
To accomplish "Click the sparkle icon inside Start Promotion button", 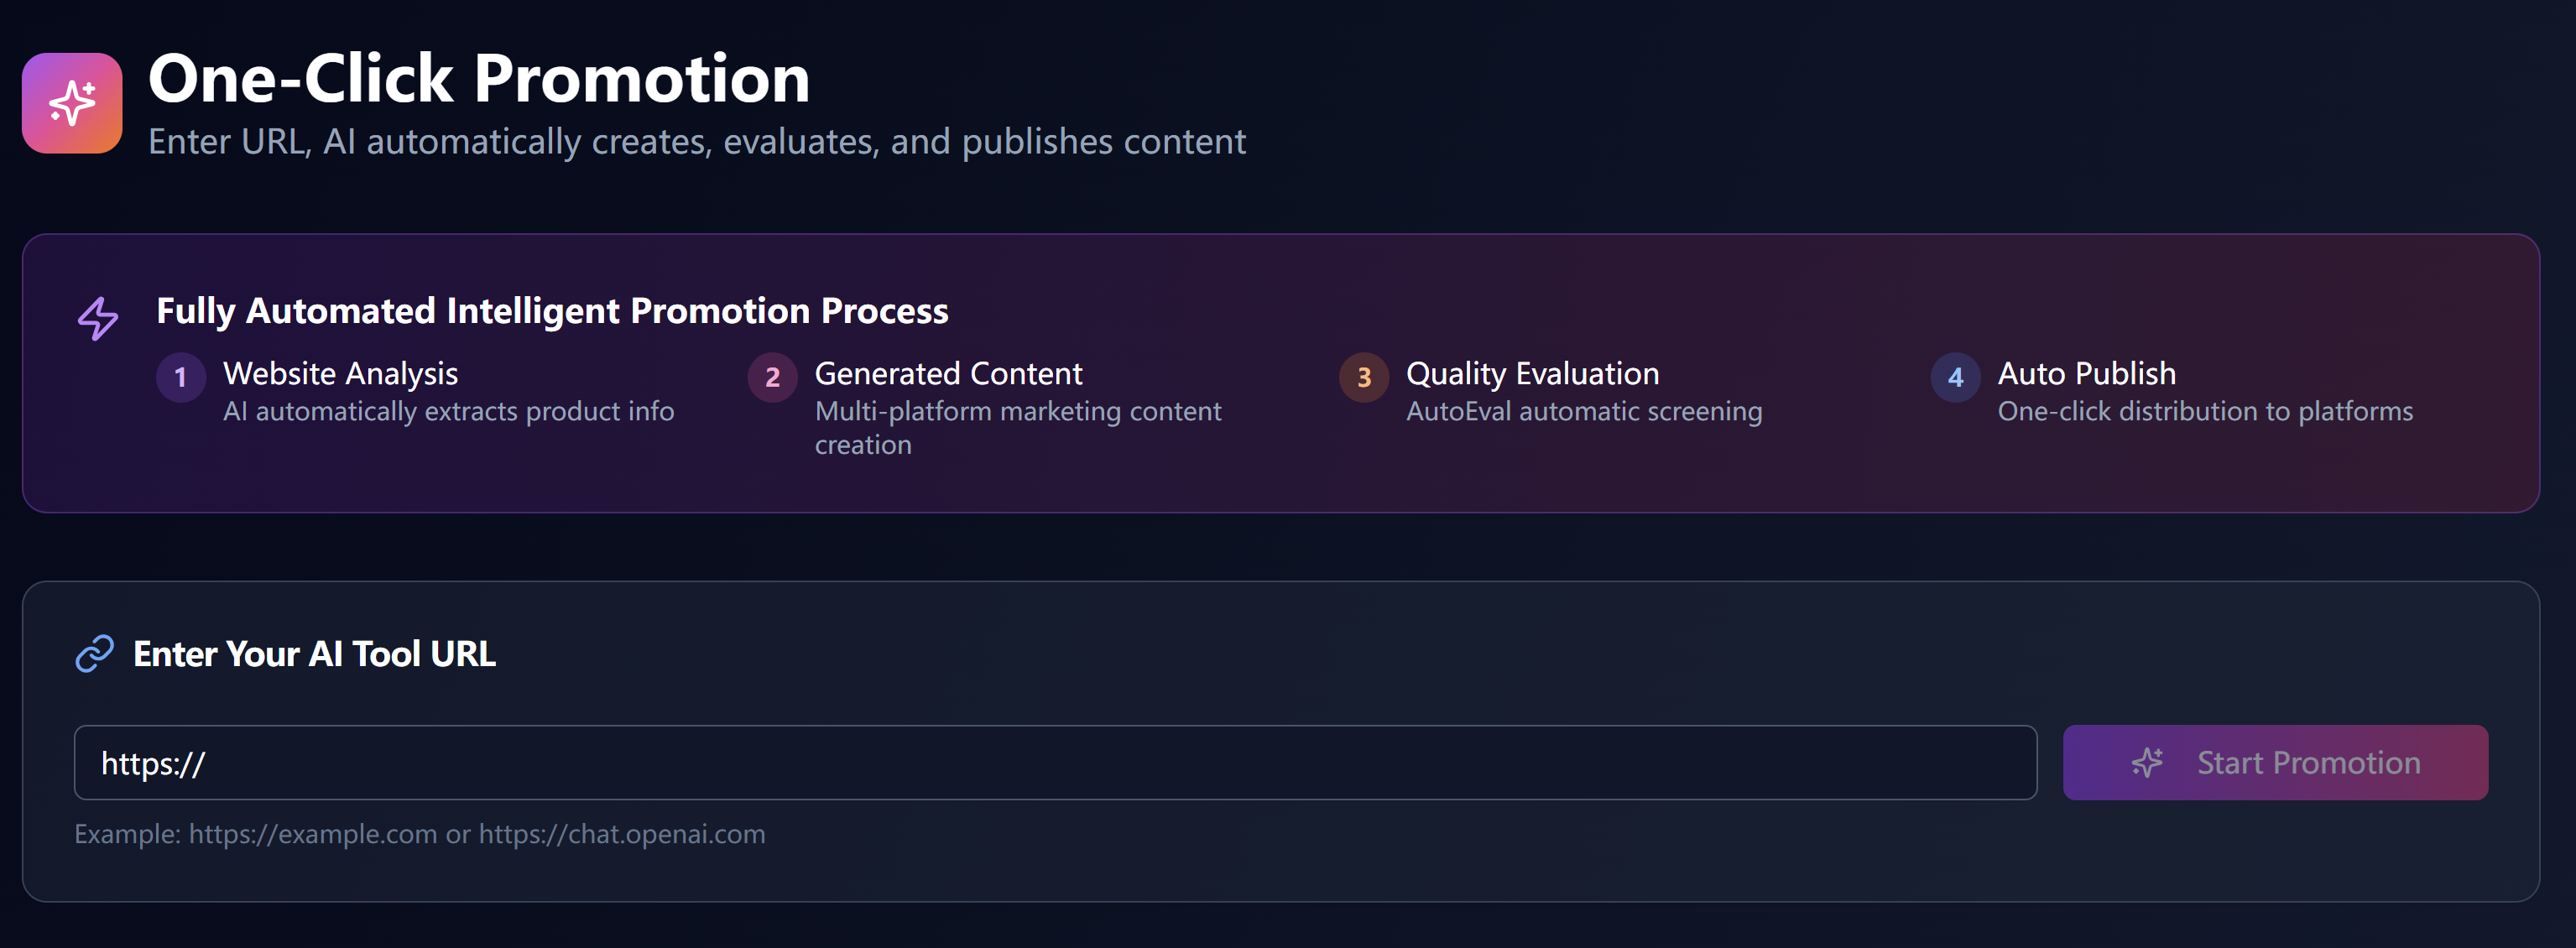I will pos(2146,762).
